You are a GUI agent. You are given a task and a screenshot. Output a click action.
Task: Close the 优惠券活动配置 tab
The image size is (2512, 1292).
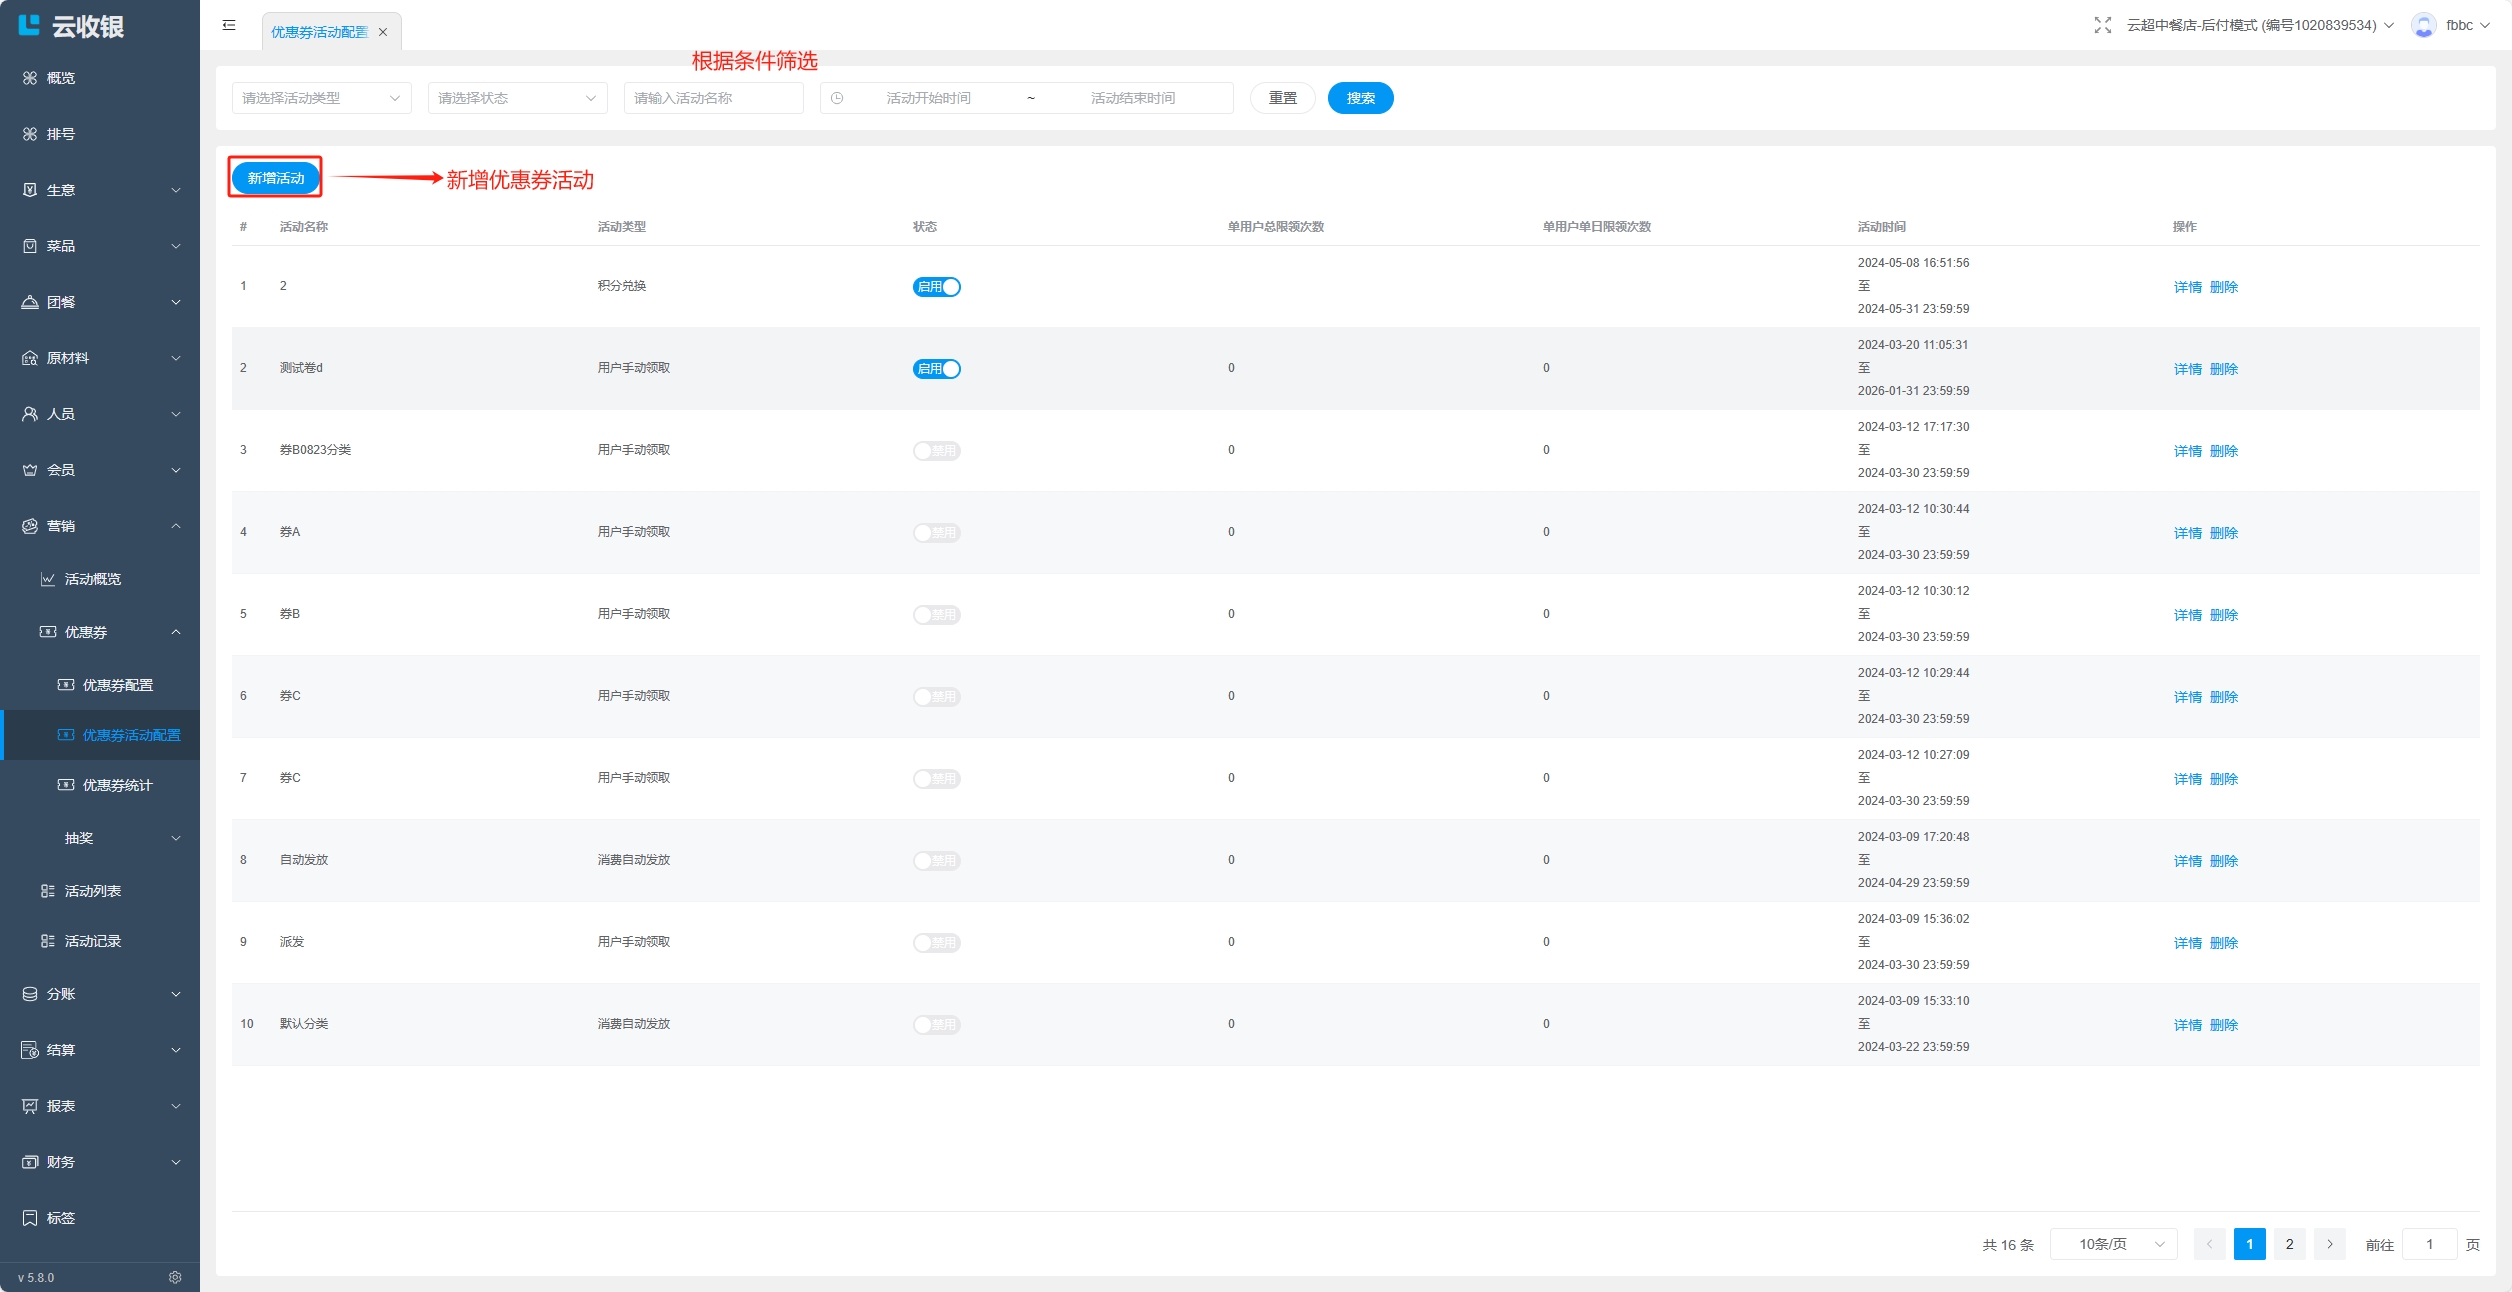pos(383,32)
